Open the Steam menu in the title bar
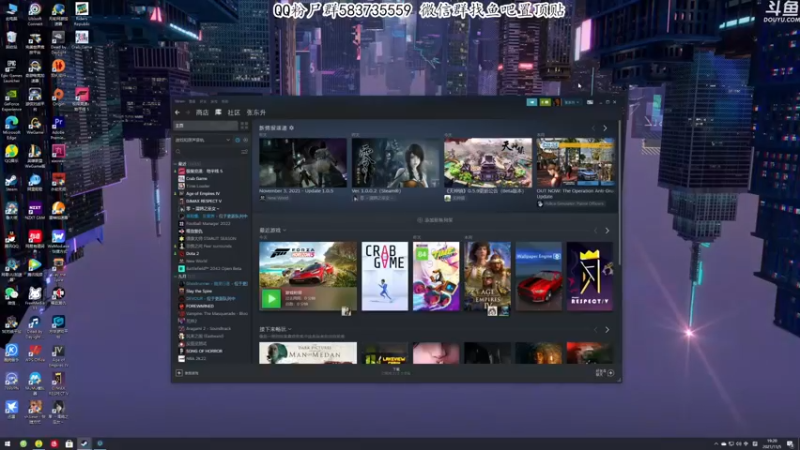The width and height of the screenshot is (800, 450). [180, 102]
